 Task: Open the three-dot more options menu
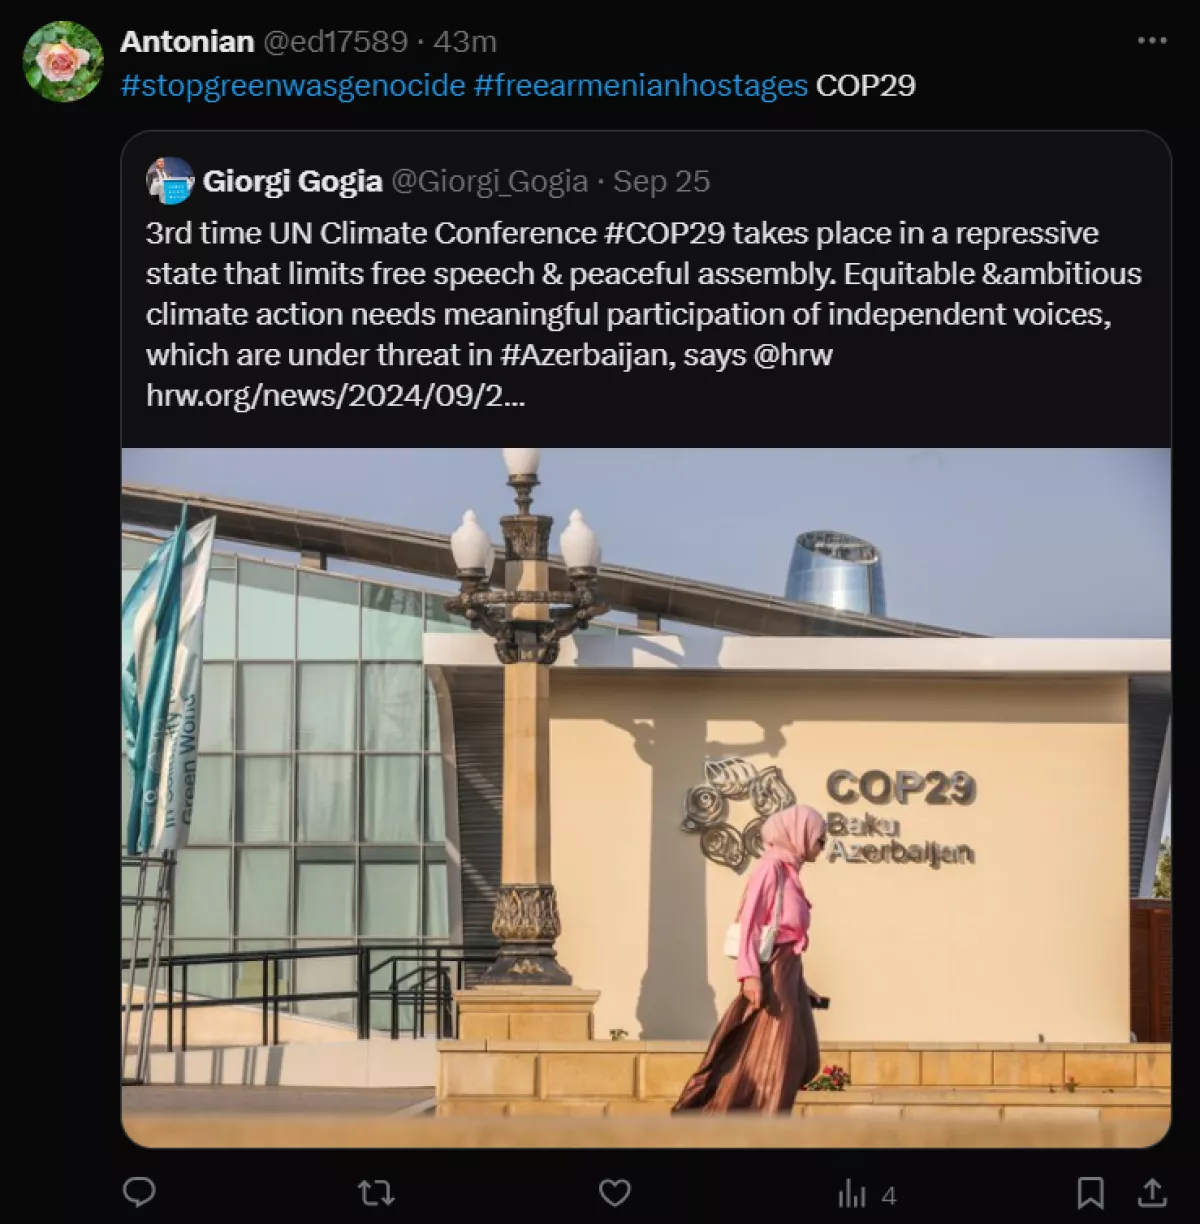click(1152, 41)
